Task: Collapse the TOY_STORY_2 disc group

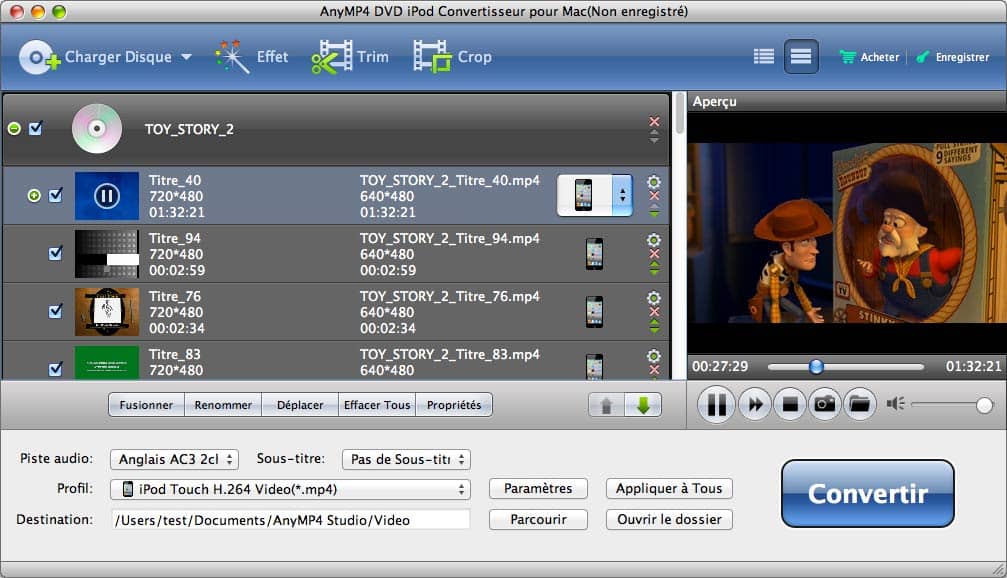Action: tap(14, 129)
